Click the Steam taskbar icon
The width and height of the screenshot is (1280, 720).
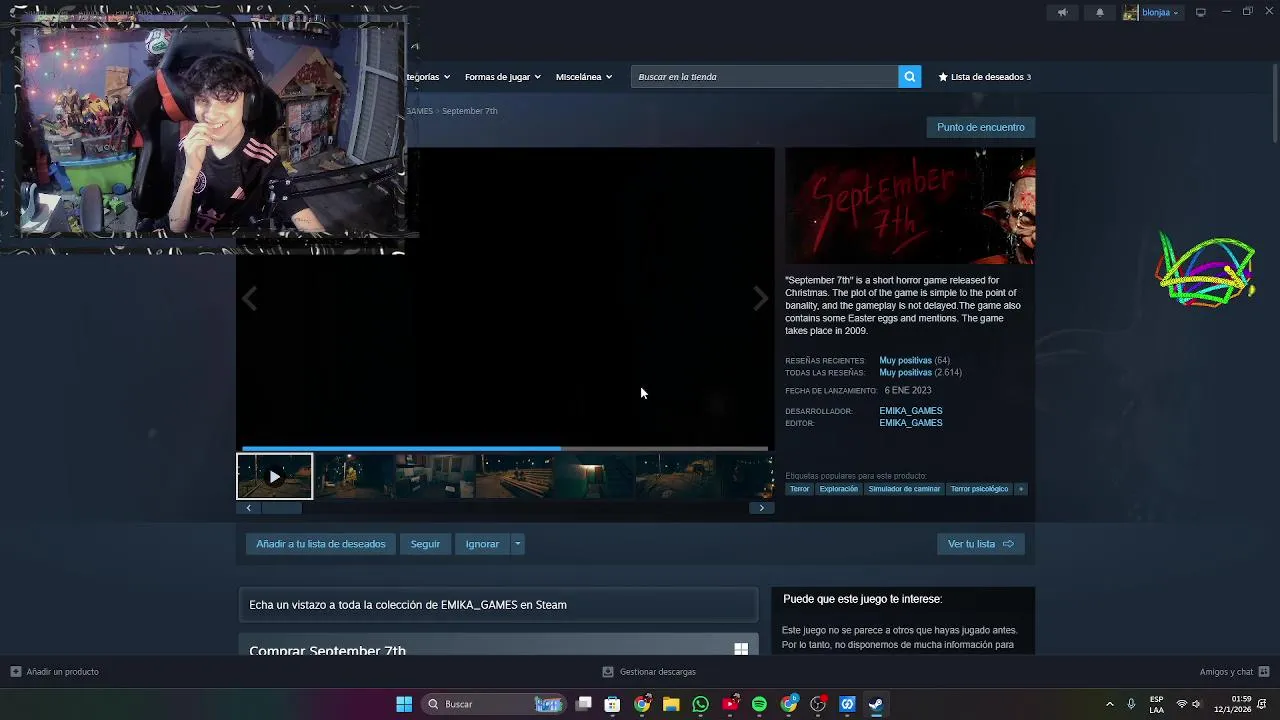[x=876, y=704]
